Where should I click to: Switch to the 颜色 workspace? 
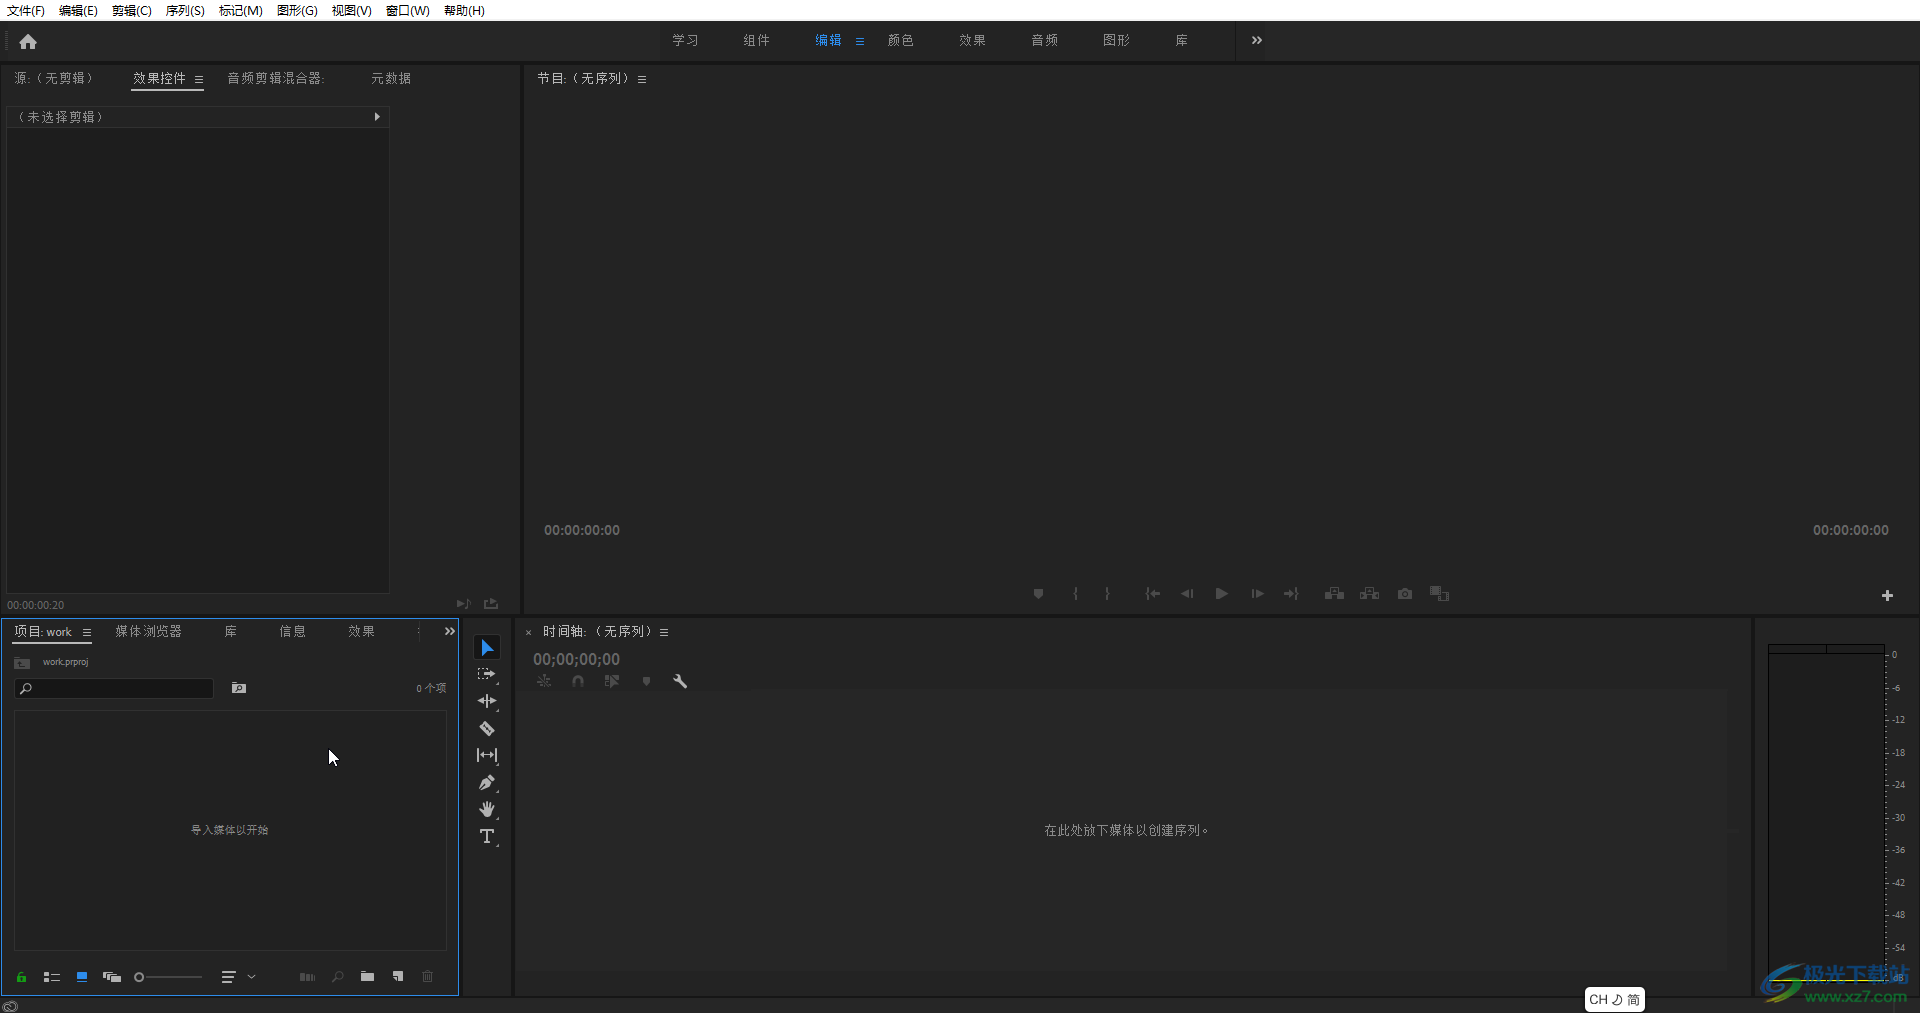point(901,40)
